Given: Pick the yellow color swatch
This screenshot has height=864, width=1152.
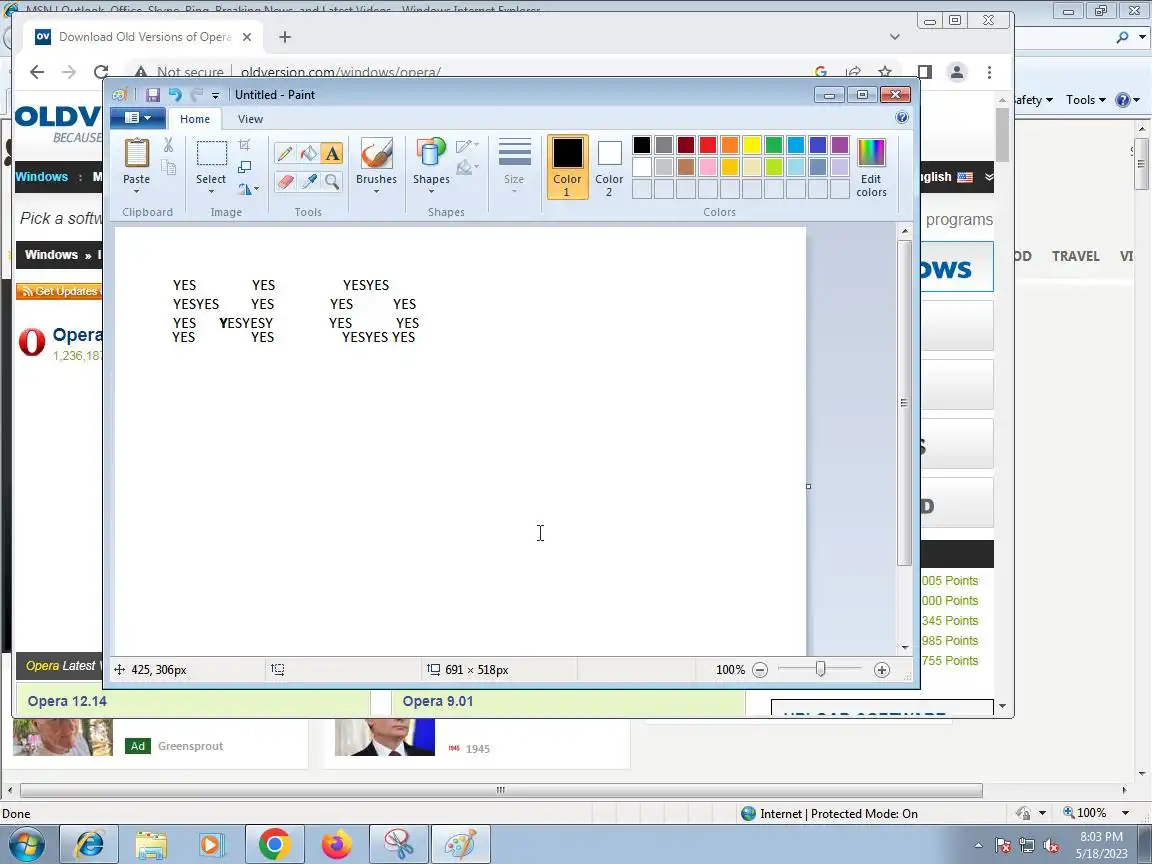Looking at the screenshot, I should point(752,145).
